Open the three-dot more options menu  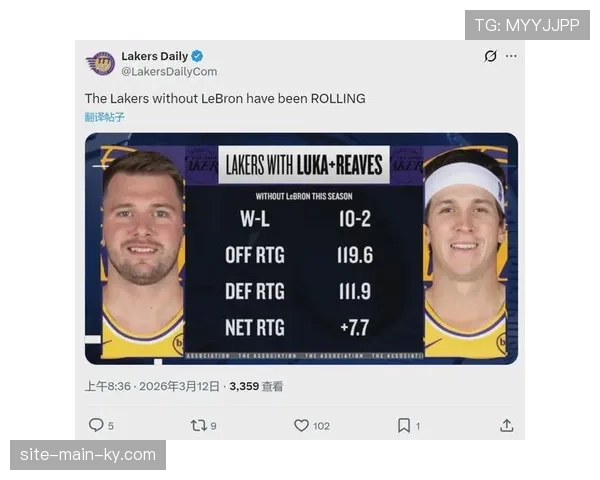(x=511, y=56)
